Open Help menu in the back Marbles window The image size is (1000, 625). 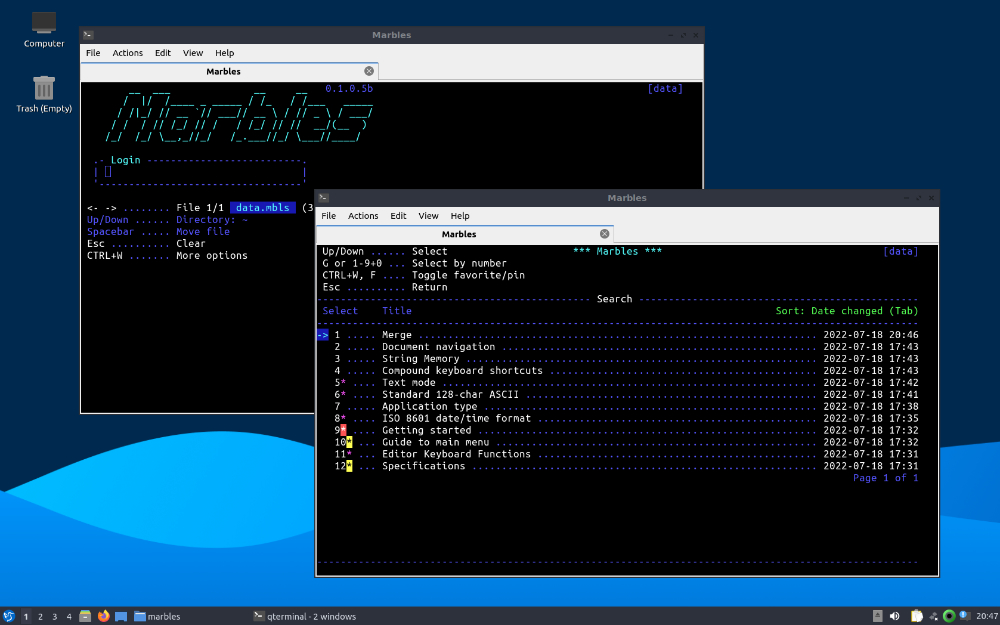[224, 53]
